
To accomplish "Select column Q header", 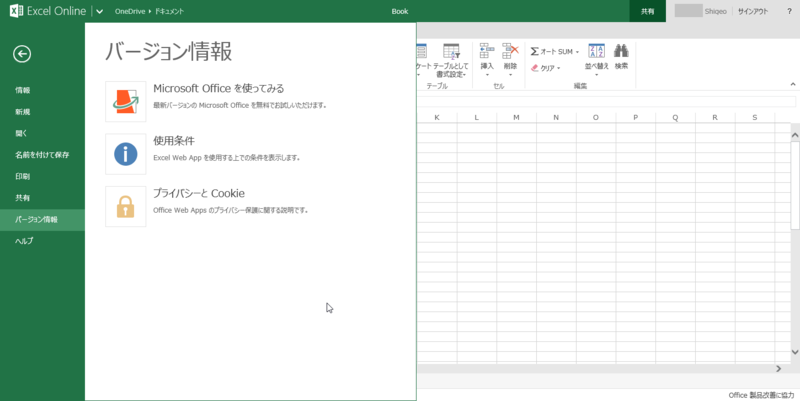I will point(675,117).
